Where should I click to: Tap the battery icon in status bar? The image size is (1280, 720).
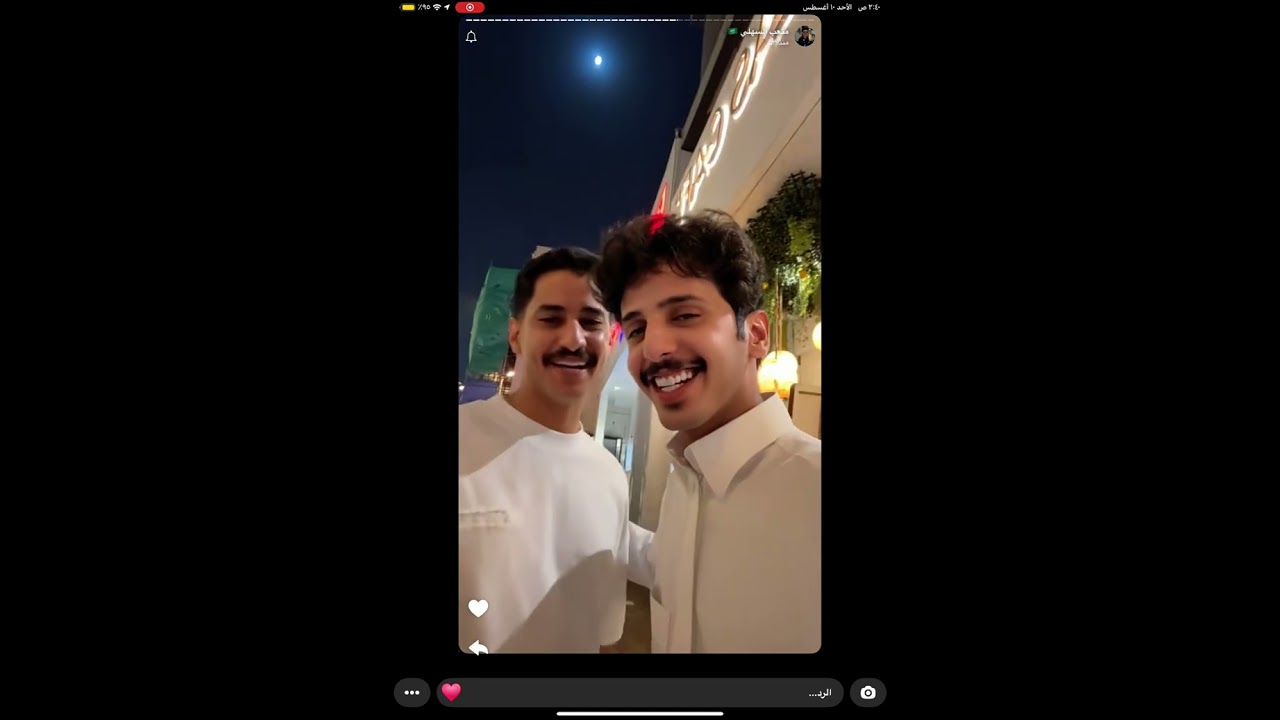(x=408, y=7)
